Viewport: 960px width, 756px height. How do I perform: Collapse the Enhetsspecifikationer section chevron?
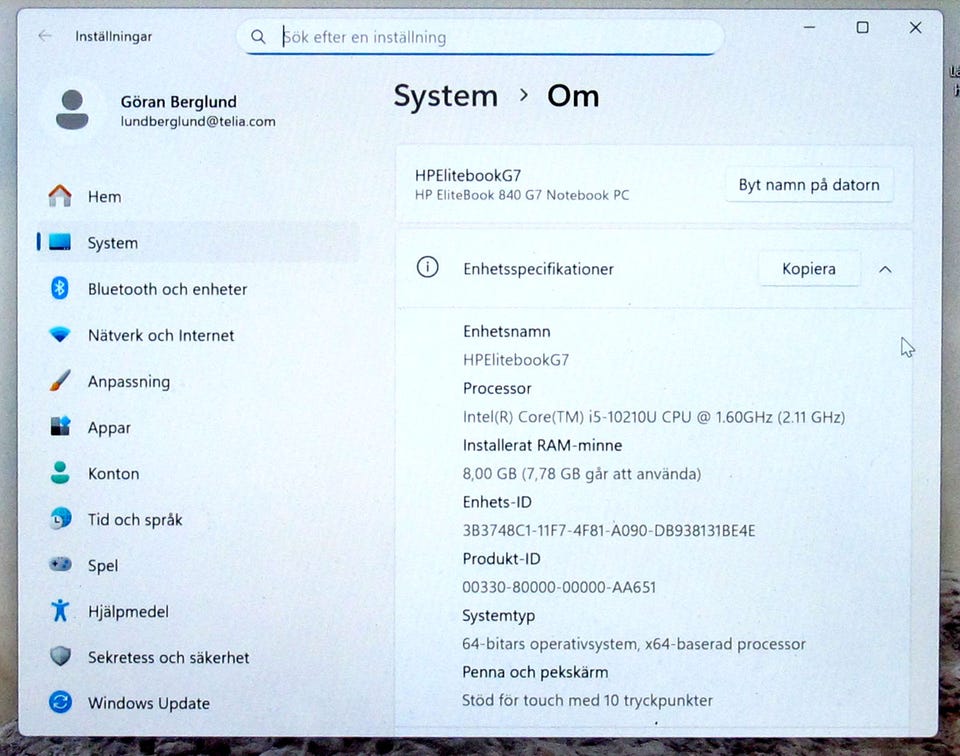(x=885, y=269)
